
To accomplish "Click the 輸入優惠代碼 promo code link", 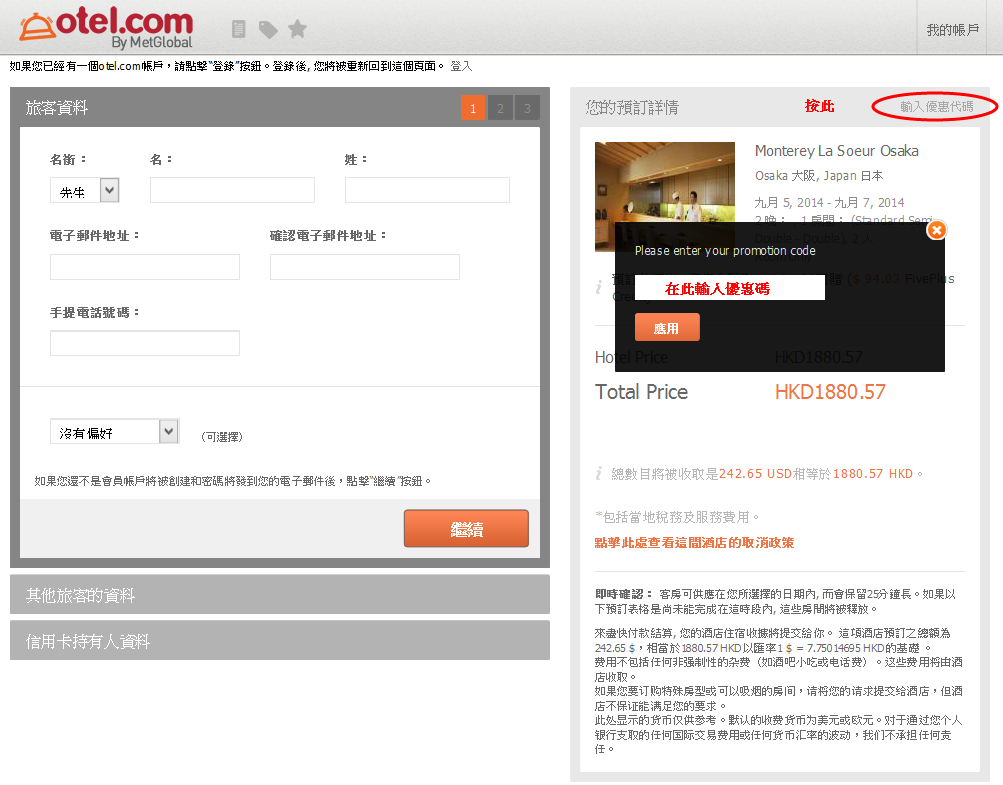I will coord(936,106).
